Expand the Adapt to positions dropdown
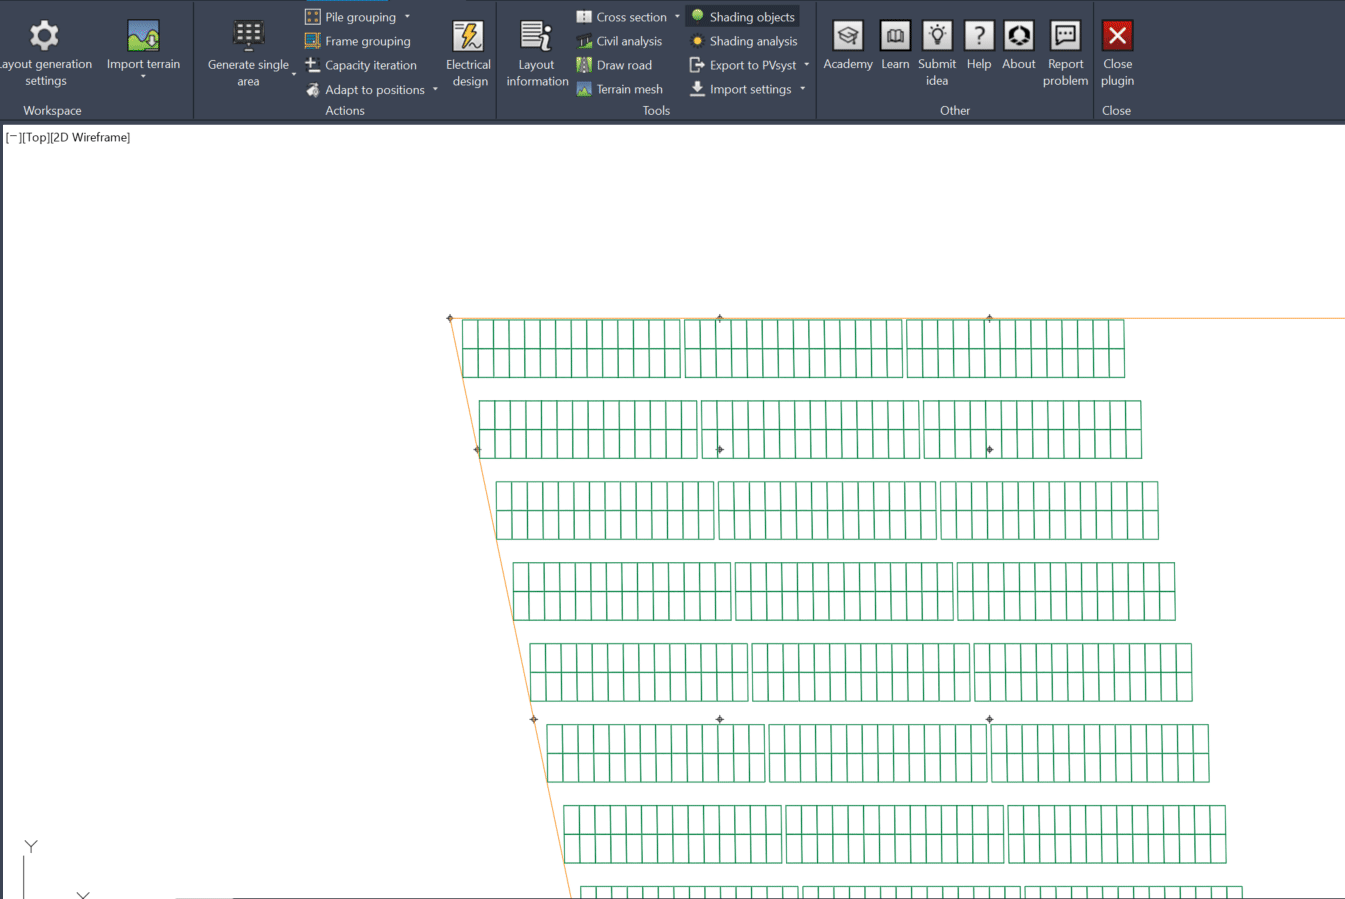The width and height of the screenshot is (1345, 899). (436, 90)
